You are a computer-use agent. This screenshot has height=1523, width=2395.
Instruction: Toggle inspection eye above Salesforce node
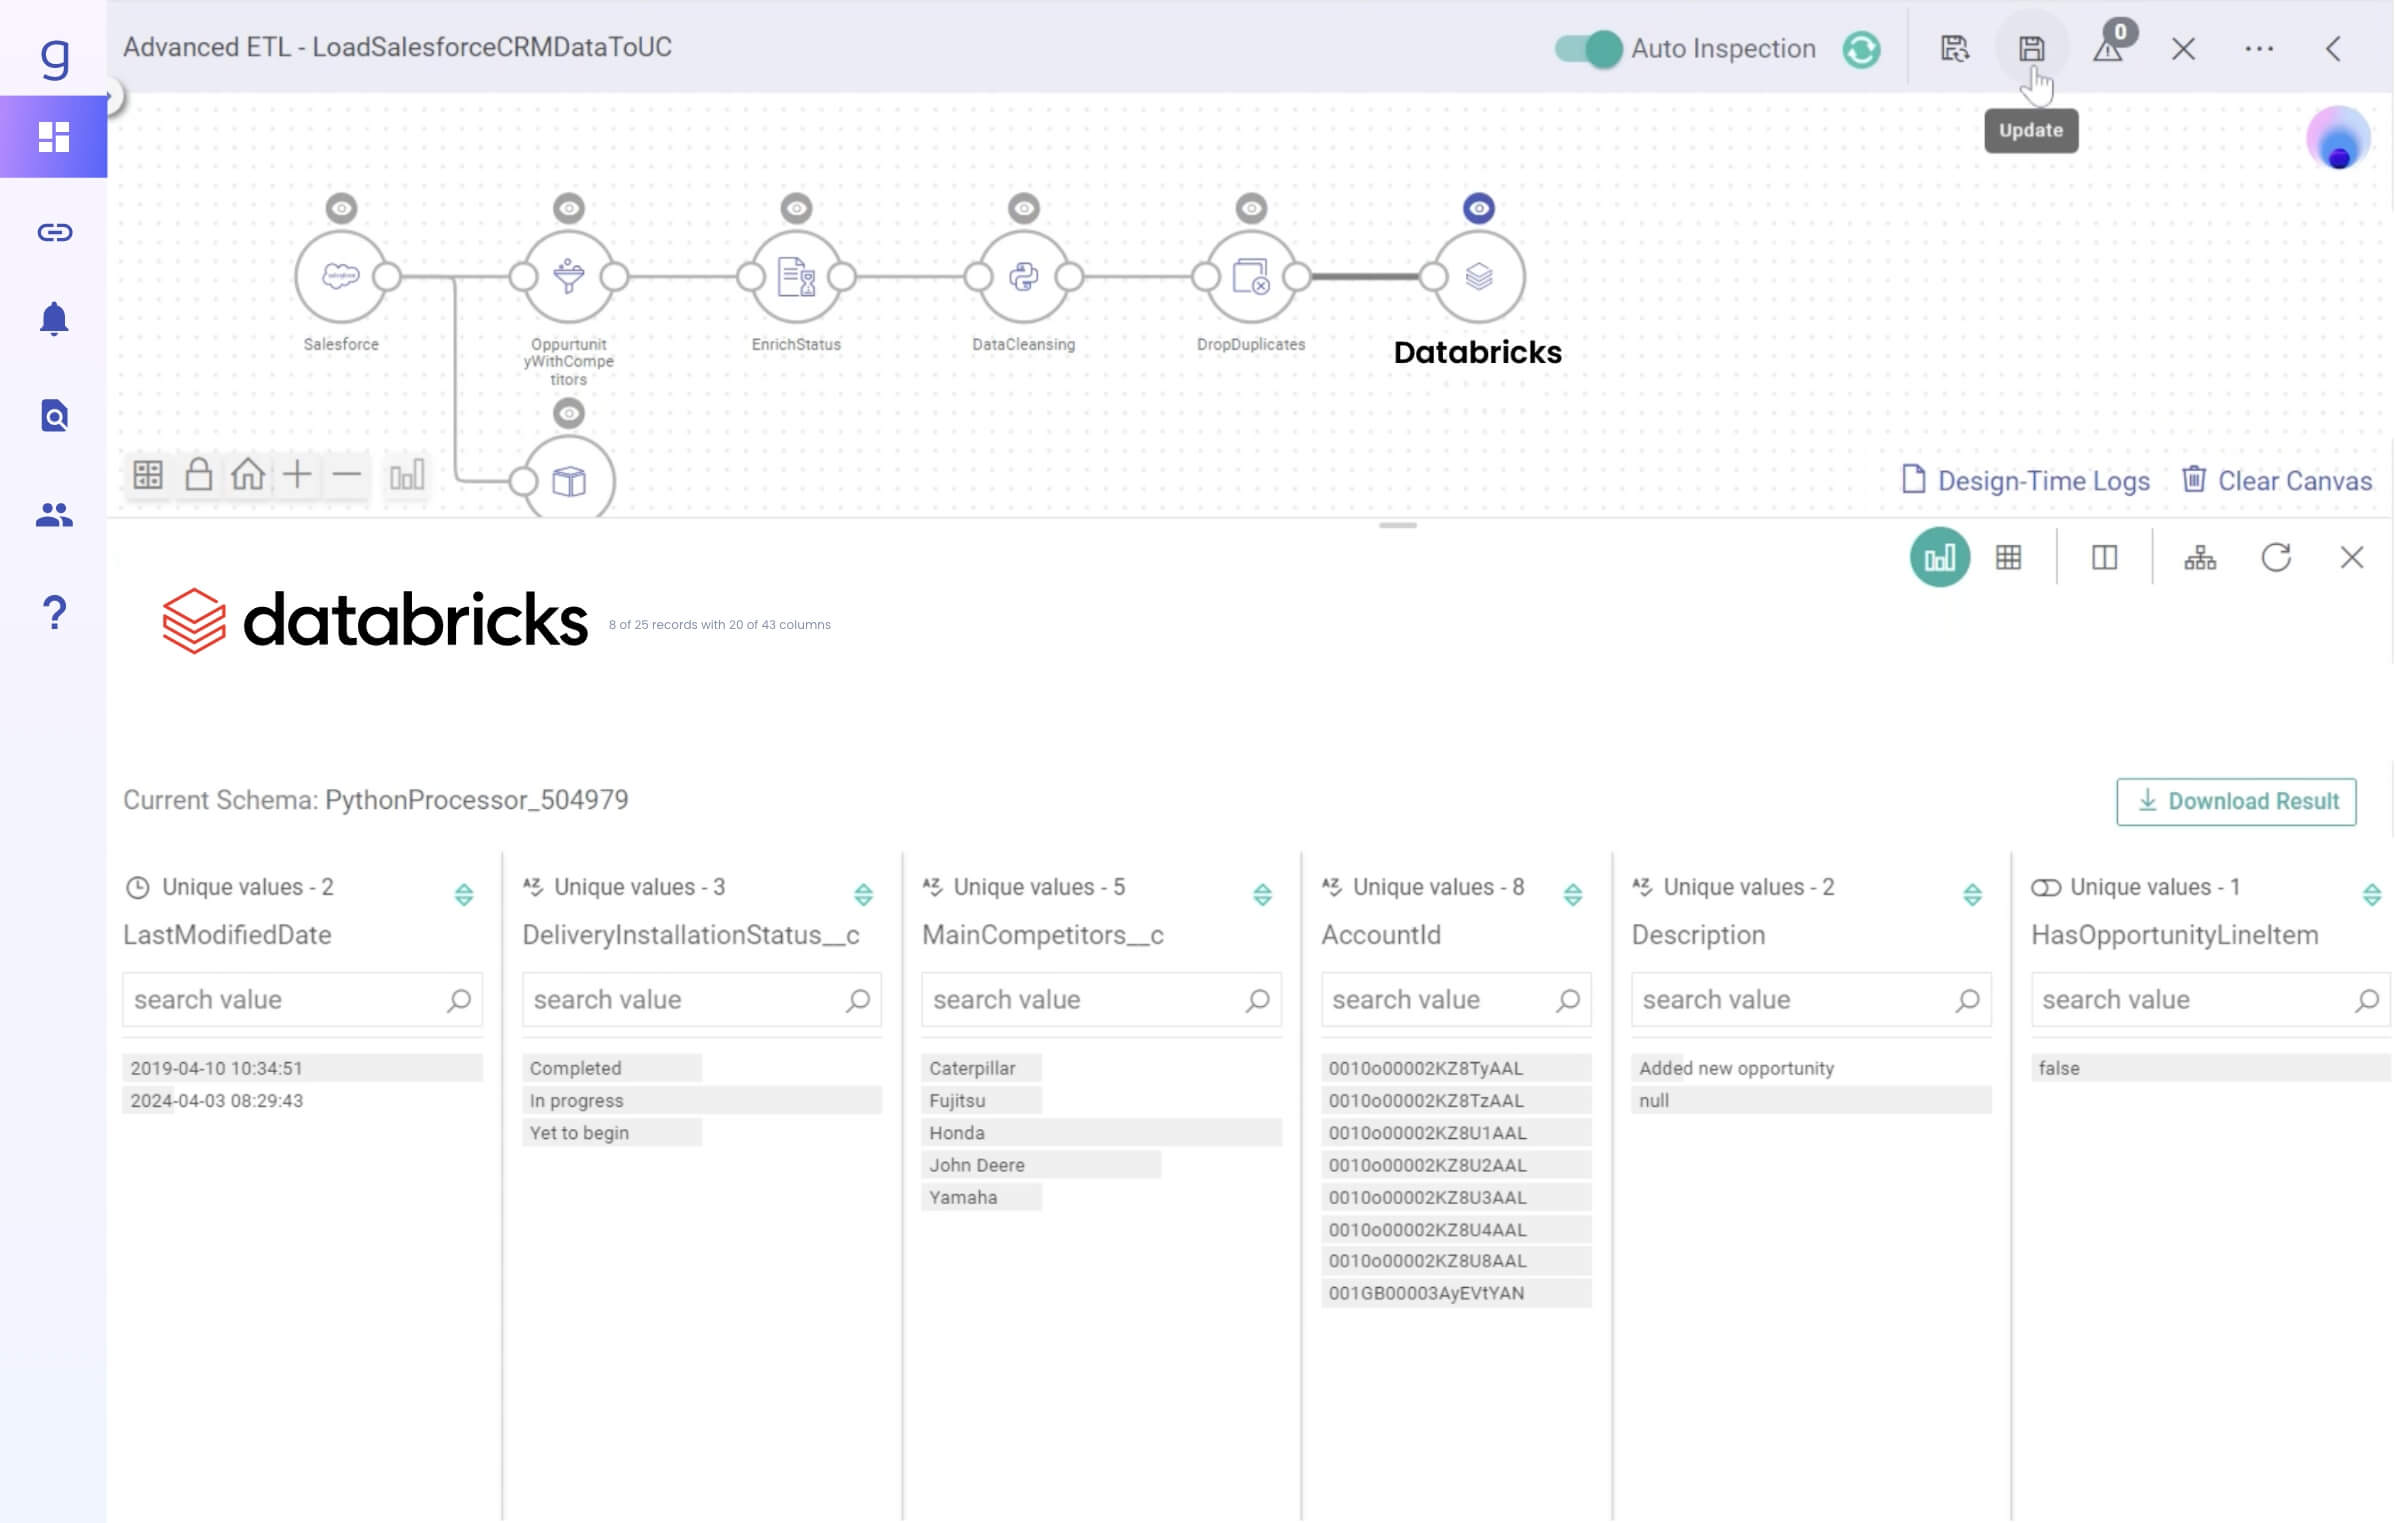pyautogui.click(x=341, y=208)
